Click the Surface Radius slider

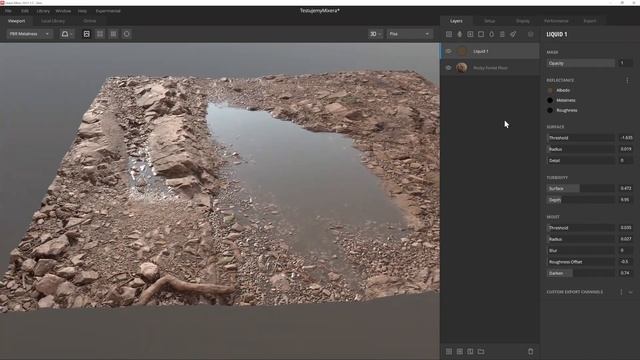click(581, 149)
